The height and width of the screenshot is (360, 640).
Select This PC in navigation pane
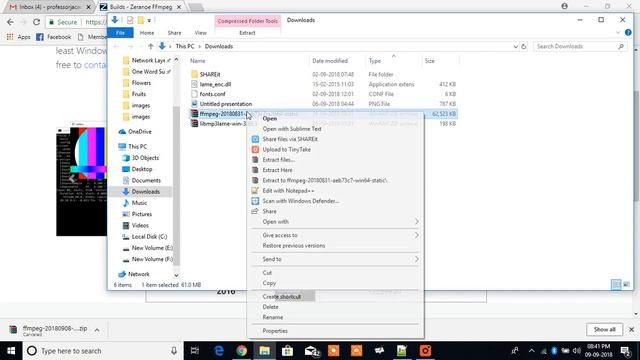pyautogui.click(x=138, y=146)
